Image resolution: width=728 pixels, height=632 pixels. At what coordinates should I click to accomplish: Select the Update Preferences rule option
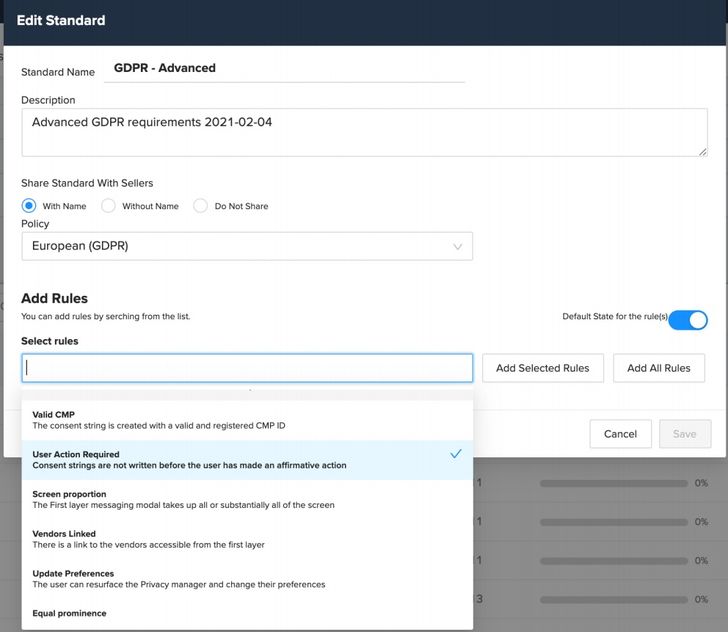click(x=247, y=579)
